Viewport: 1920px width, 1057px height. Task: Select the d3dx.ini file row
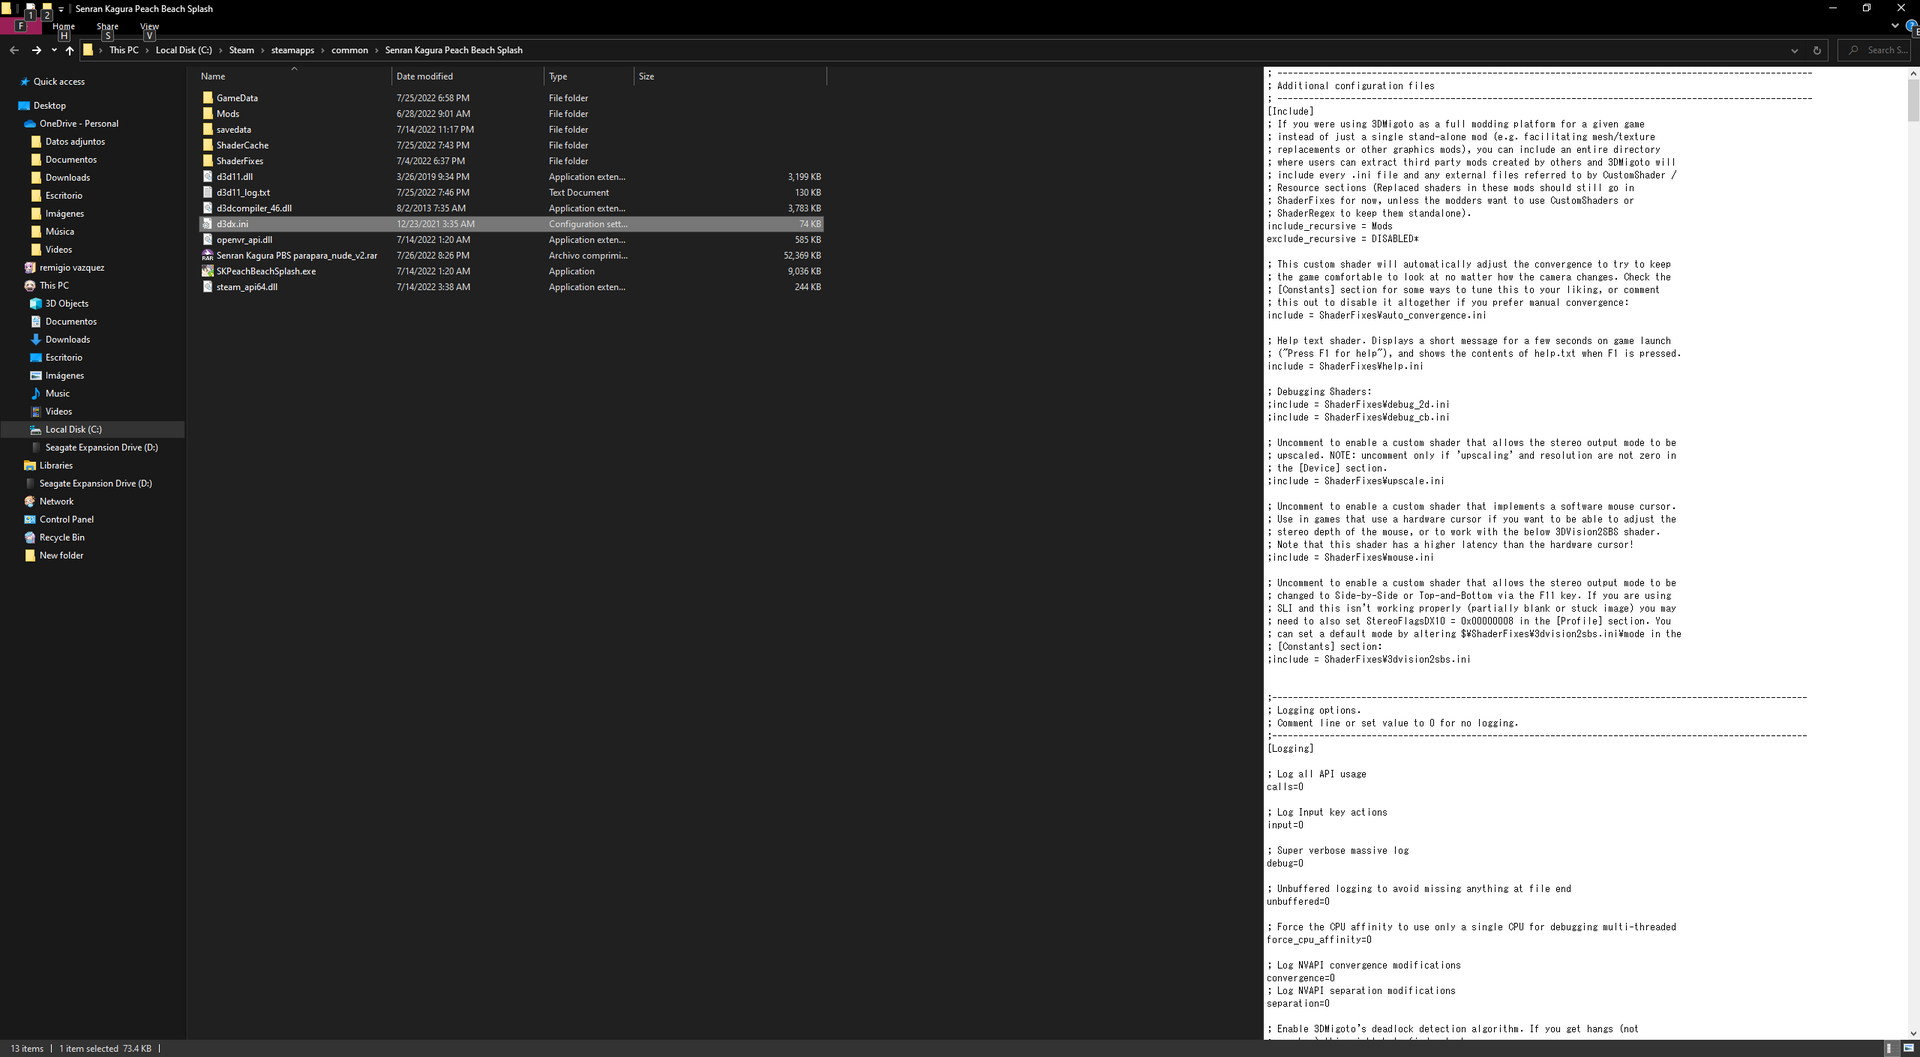[x=511, y=224]
